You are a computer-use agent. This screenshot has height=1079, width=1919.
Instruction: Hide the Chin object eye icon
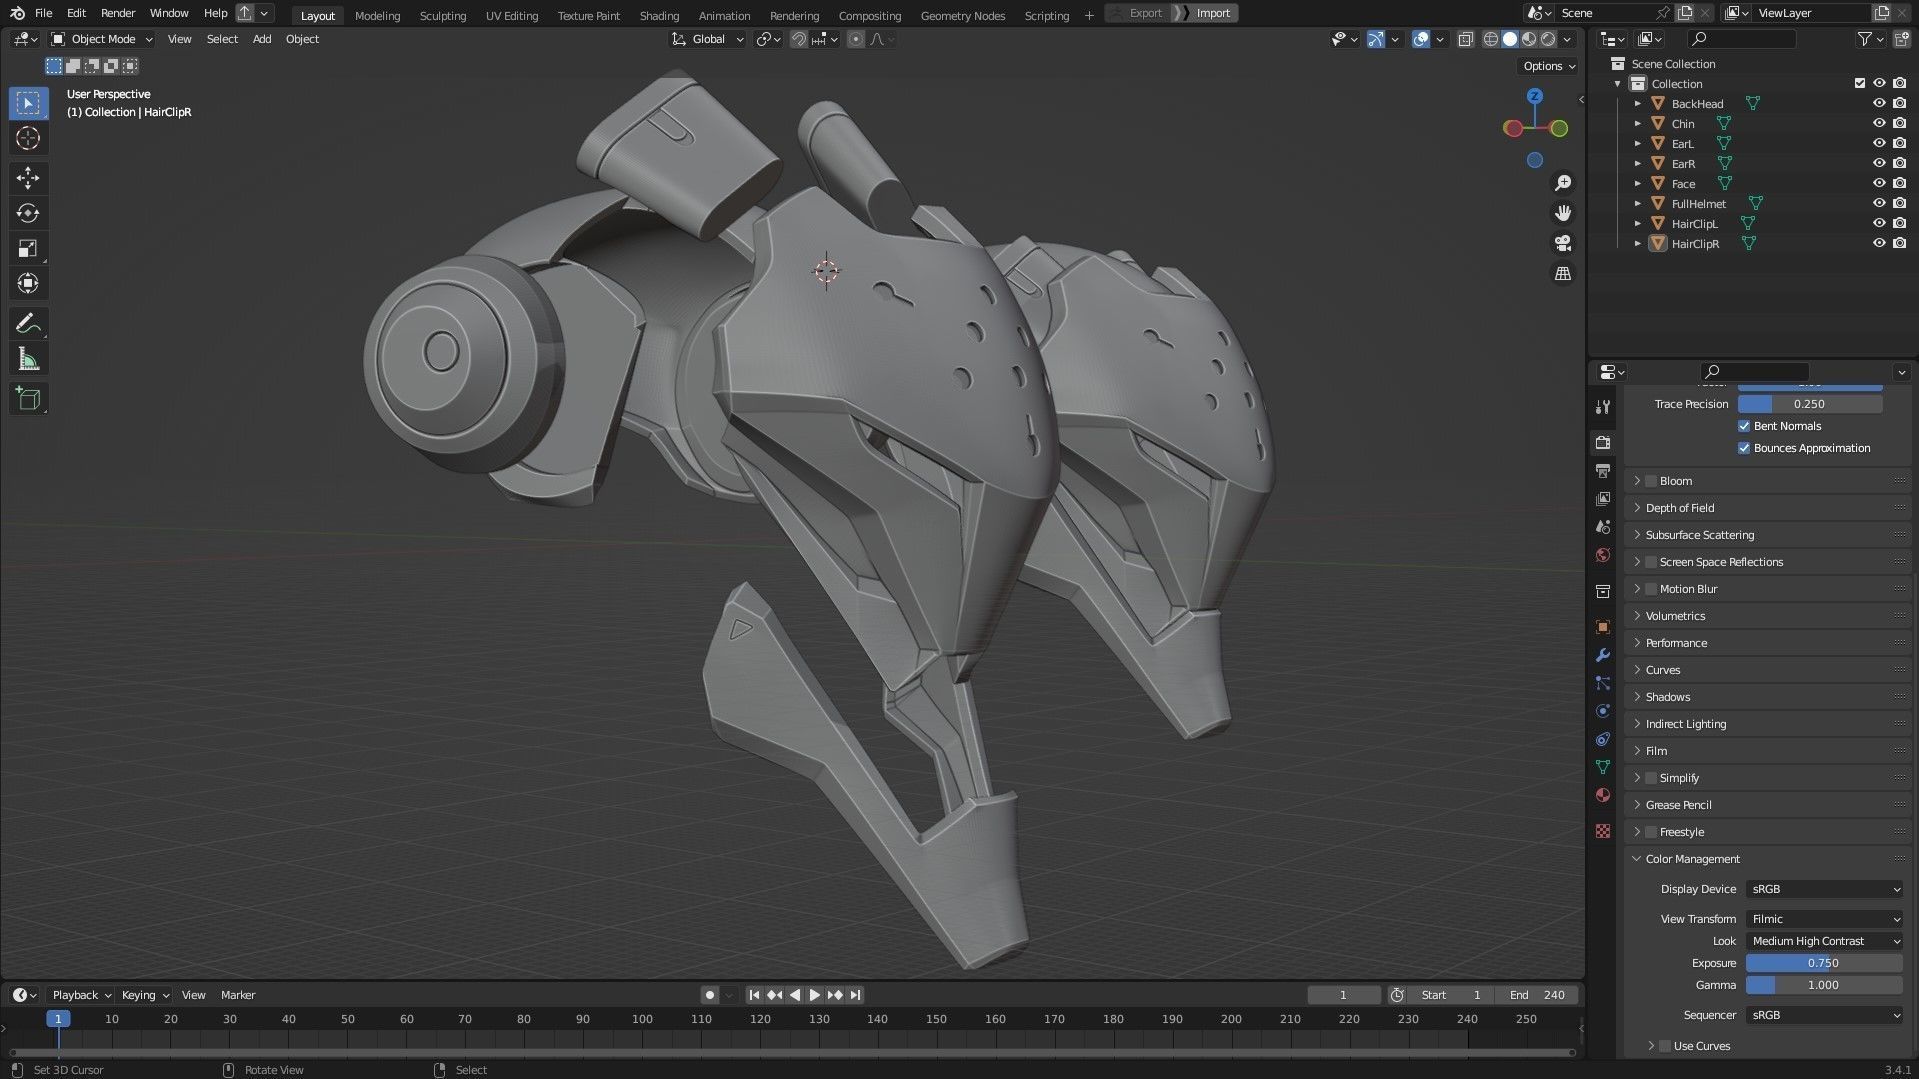(1879, 123)
